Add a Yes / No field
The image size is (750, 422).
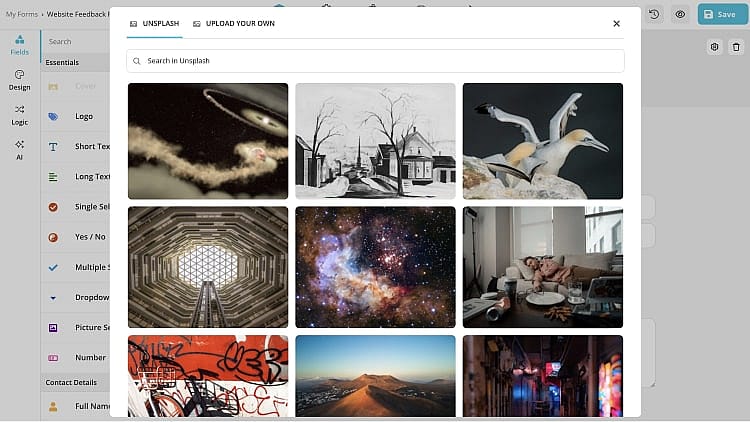tap(76, 237)
